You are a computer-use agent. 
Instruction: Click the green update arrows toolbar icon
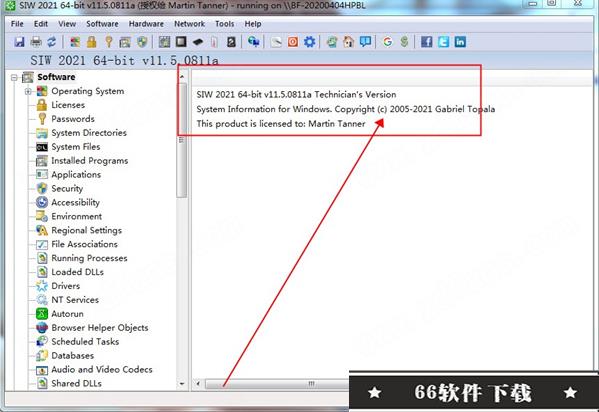332,42
